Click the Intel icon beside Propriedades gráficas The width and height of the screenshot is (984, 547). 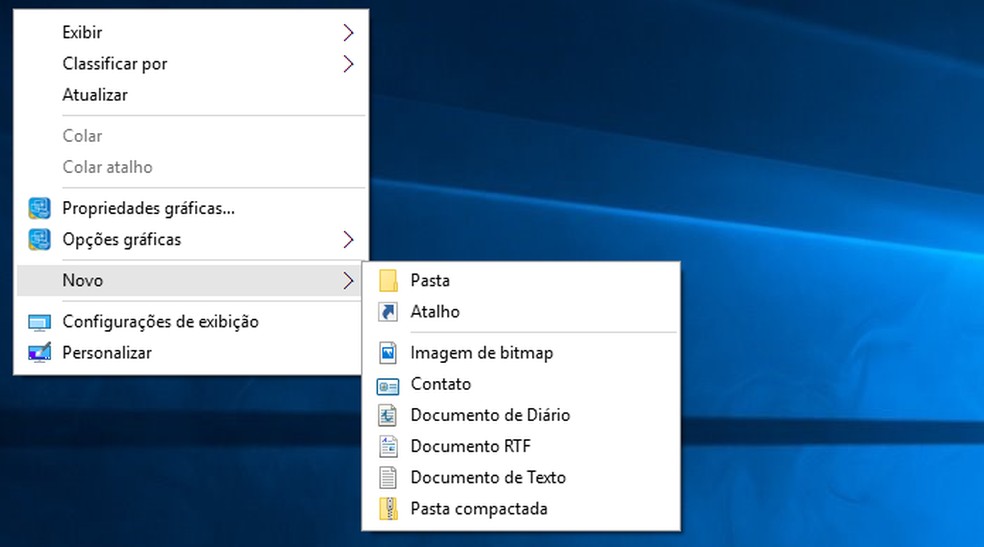(x=39, y=208)
